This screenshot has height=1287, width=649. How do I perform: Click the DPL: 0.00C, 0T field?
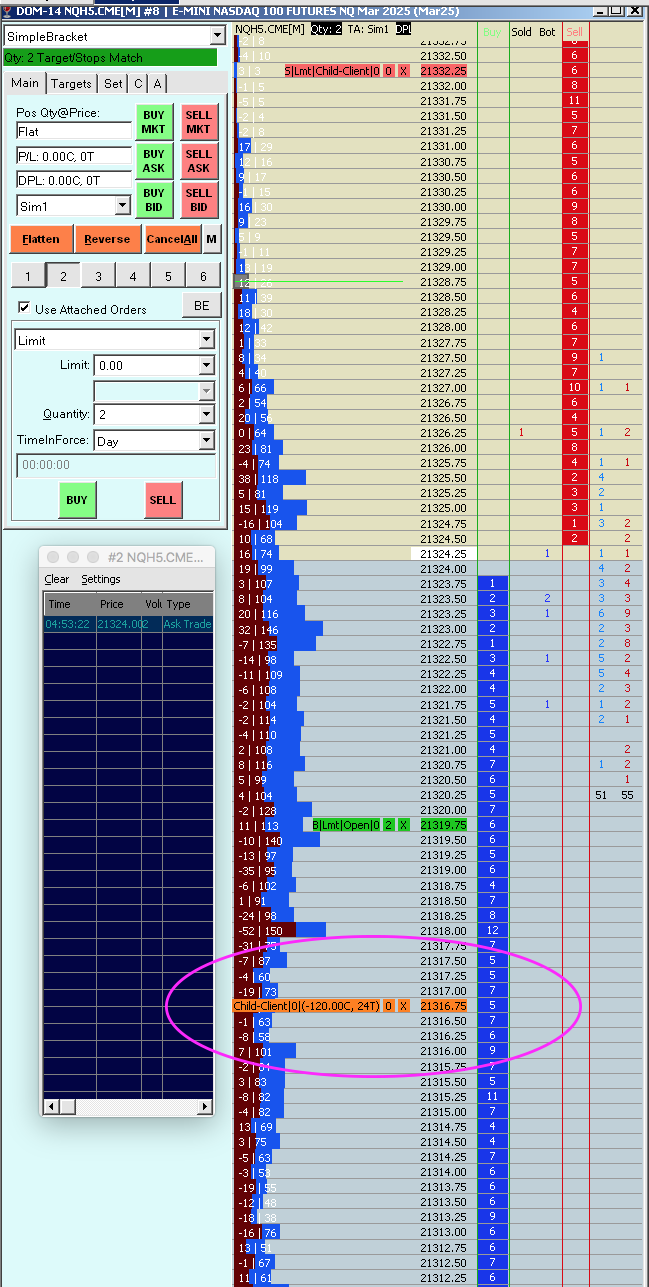click(74, 181)
